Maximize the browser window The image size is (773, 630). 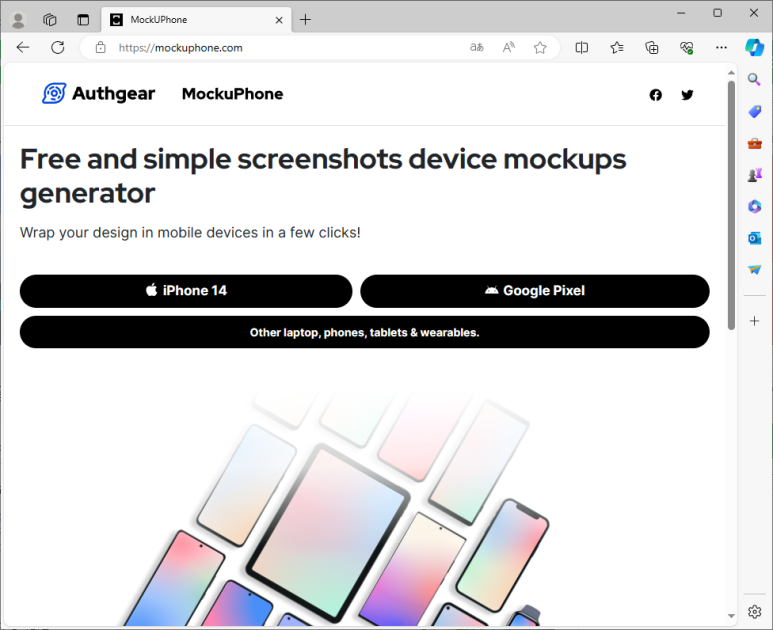pos(718,13)
